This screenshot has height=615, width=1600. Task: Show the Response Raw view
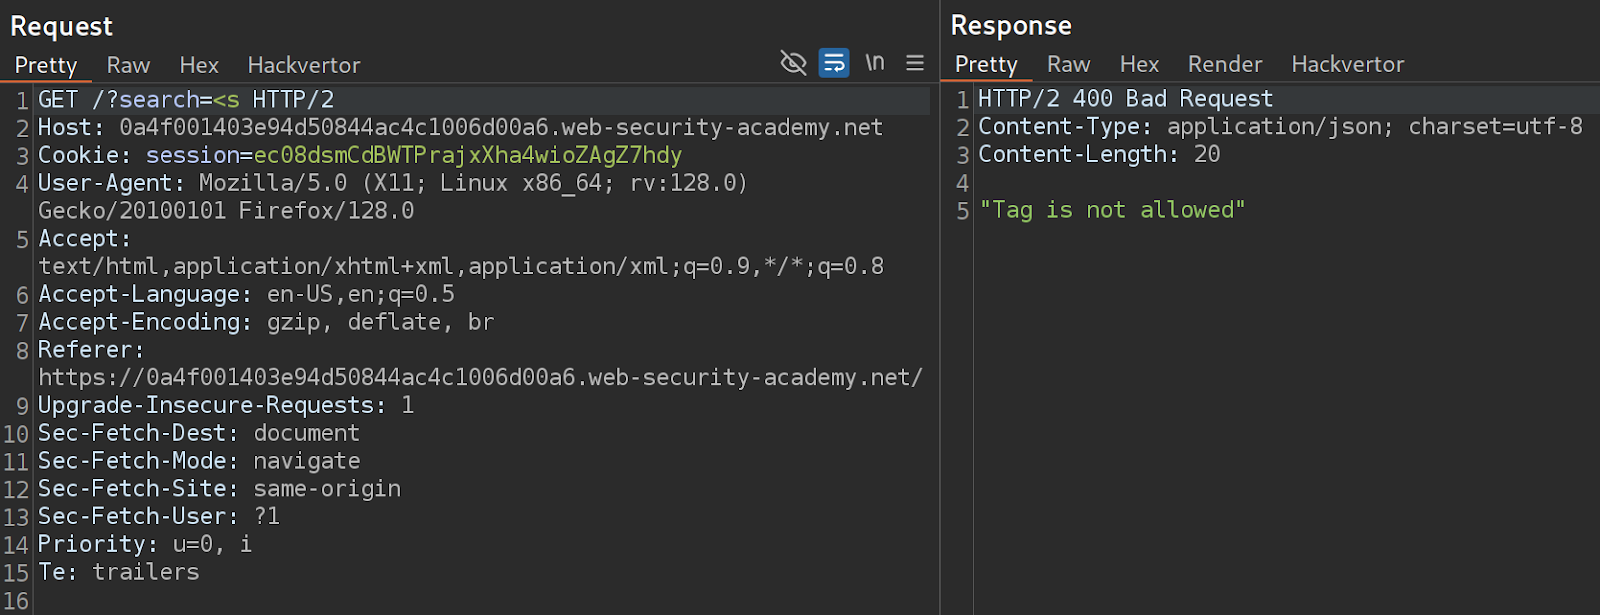pos(1068,64)
